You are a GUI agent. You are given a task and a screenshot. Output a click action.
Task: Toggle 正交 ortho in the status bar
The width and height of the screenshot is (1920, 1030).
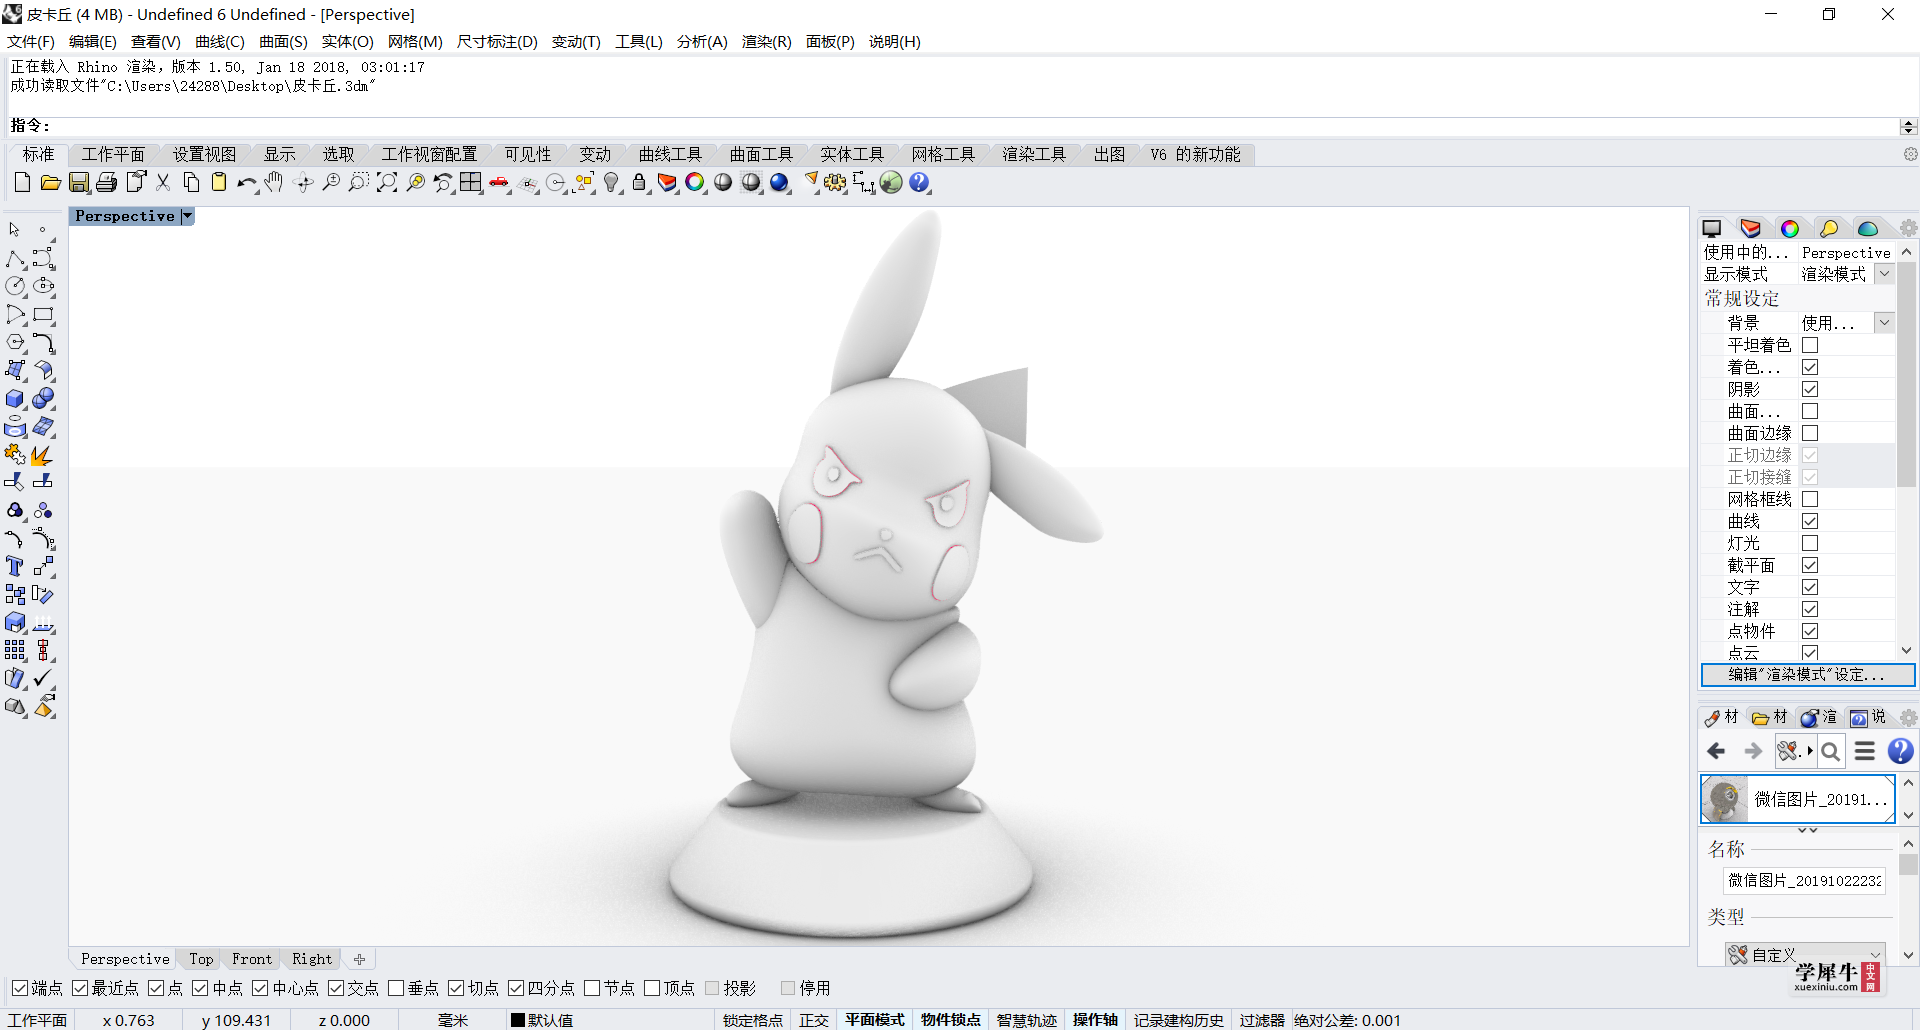[814, 1020]
